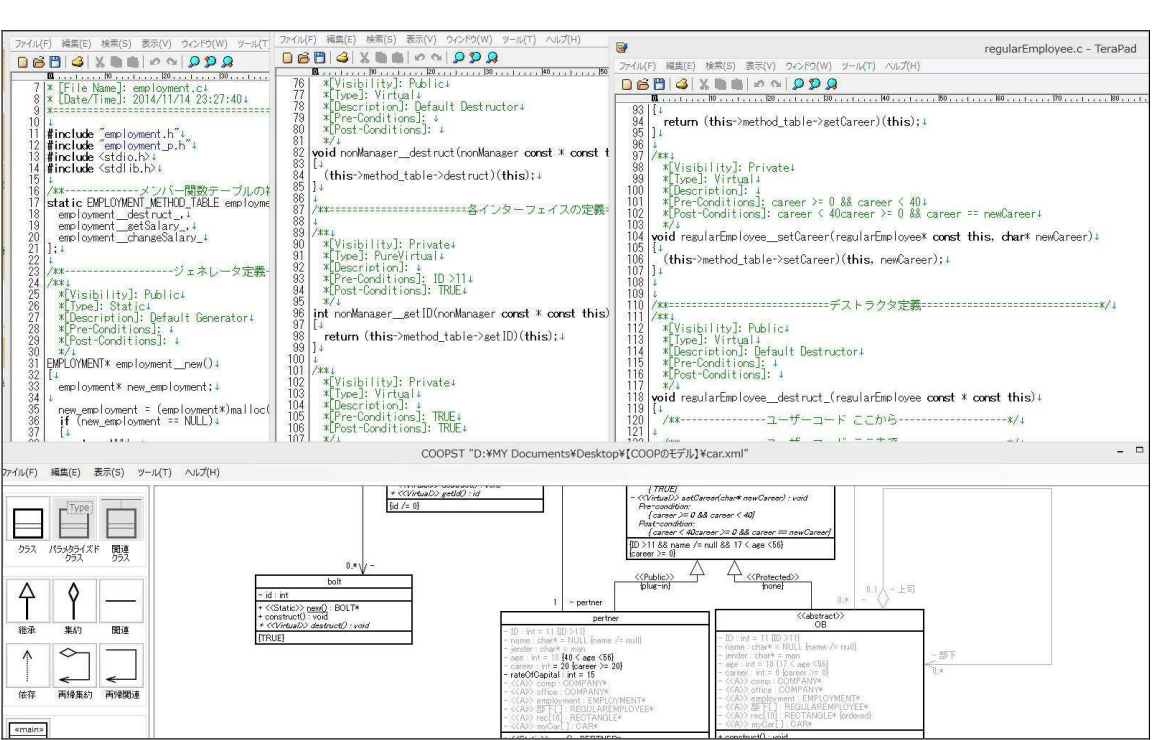The width and height of the screenshot is (1152, 740).
Task: Click Undo arrow in employment.c TeraPad window
Action: point(154,62)
